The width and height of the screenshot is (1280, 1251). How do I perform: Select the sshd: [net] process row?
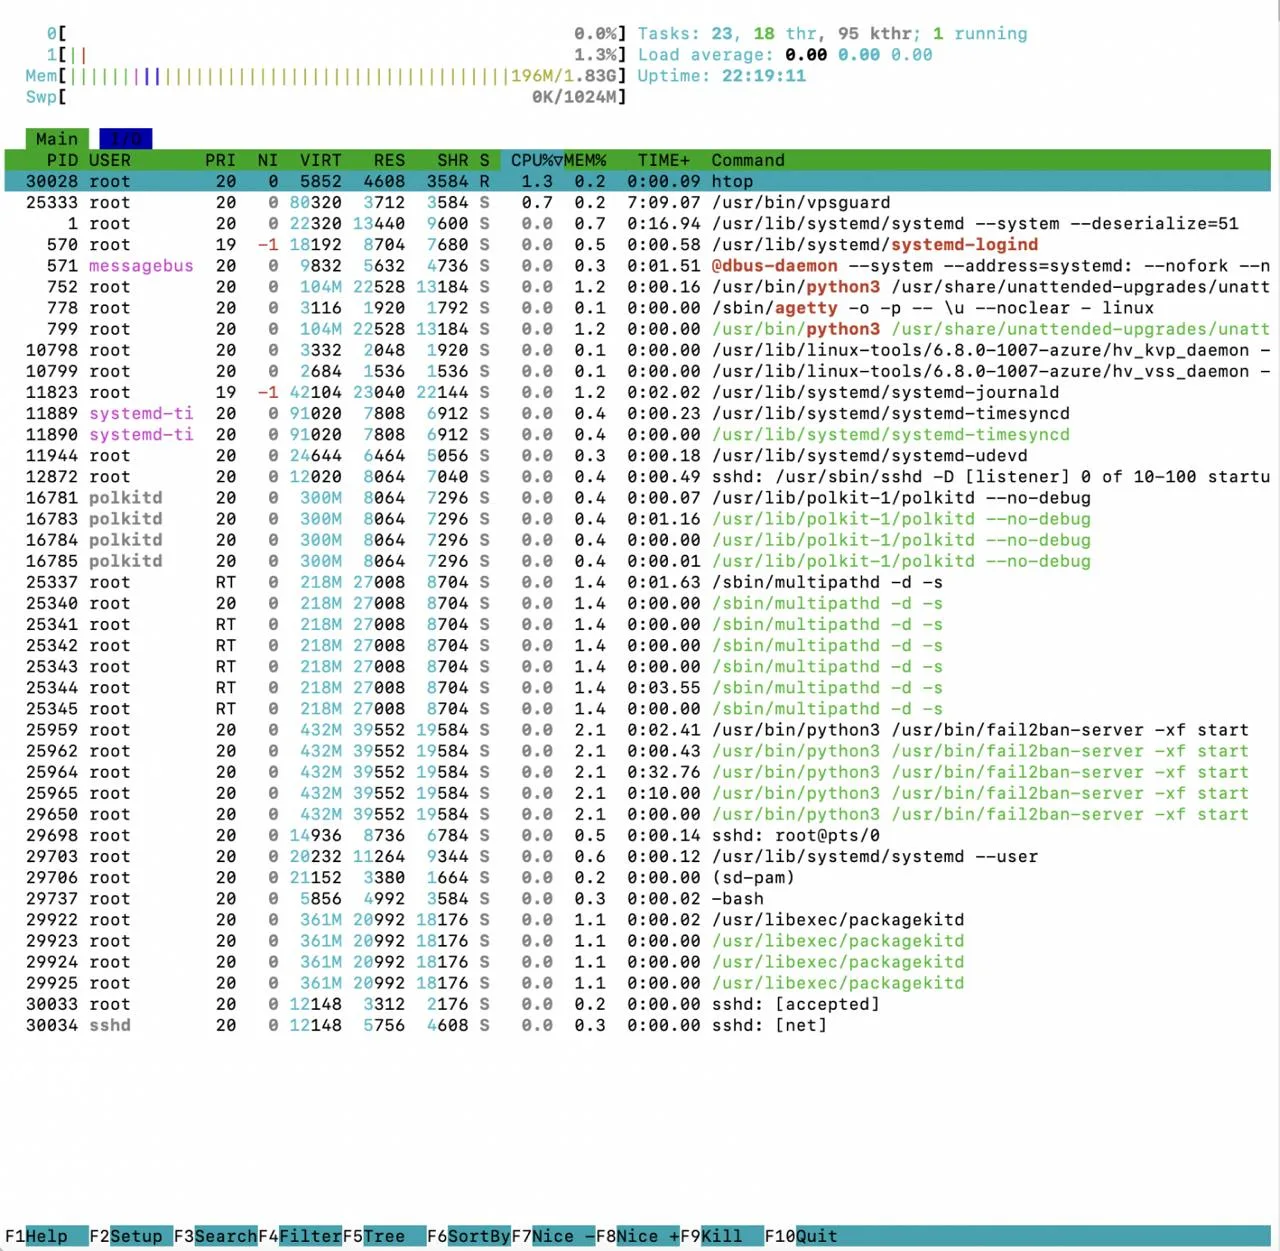638,1025
